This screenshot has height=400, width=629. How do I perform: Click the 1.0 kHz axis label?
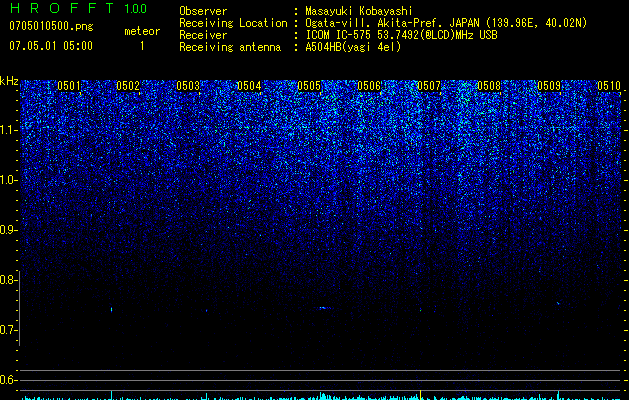[x=9, y=180]
